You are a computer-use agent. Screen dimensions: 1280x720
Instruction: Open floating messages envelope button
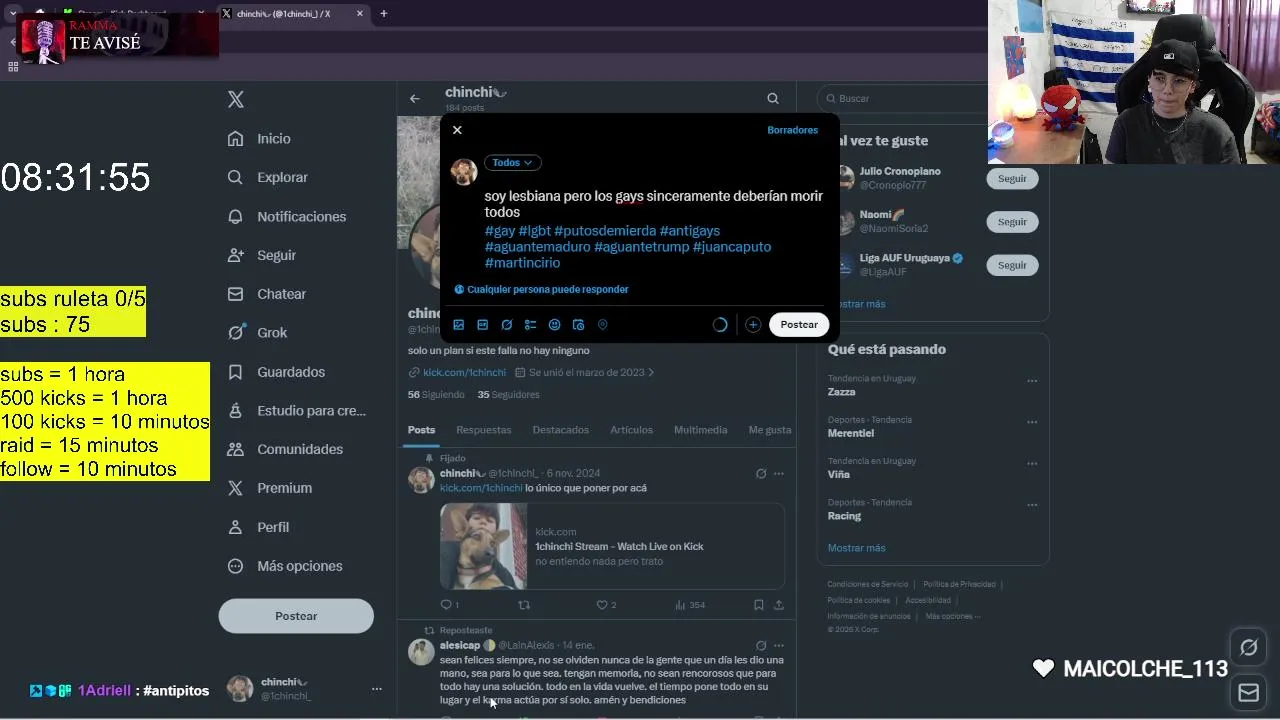1249,692
